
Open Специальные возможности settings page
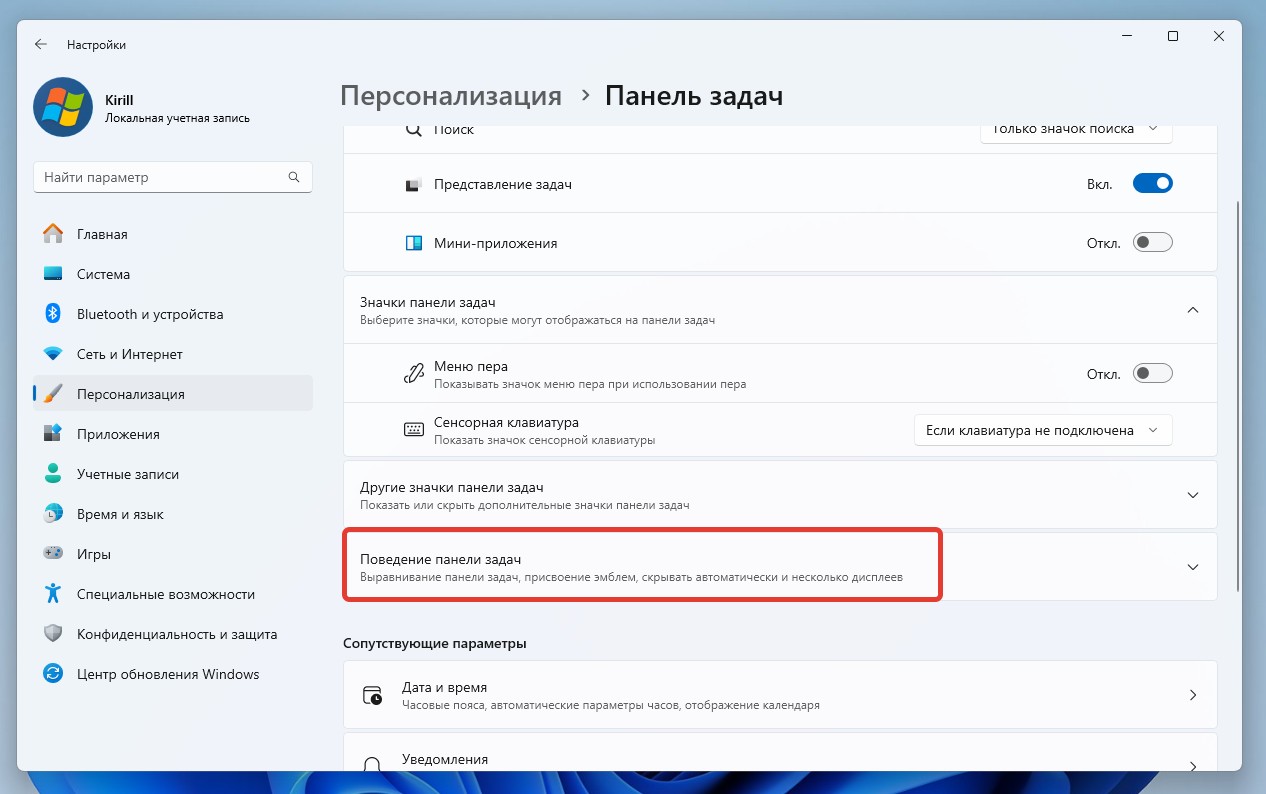pos(173,594)
